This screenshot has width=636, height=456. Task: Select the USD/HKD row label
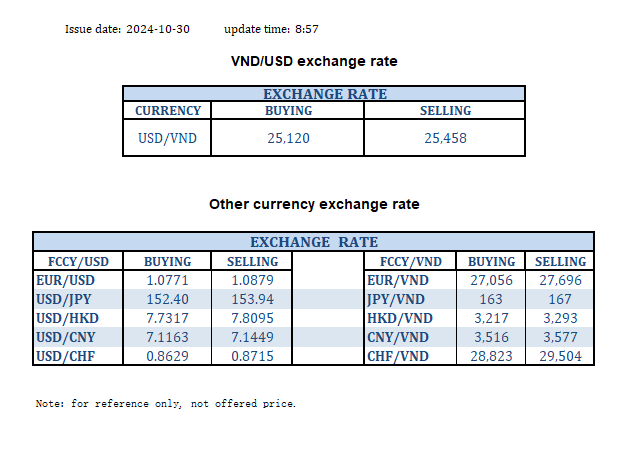click(66, 316)
